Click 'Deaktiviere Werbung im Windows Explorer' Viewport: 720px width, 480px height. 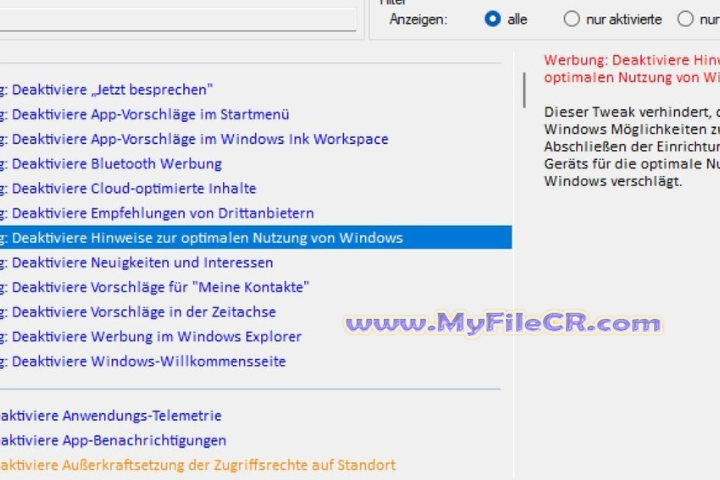coord(156,337)
